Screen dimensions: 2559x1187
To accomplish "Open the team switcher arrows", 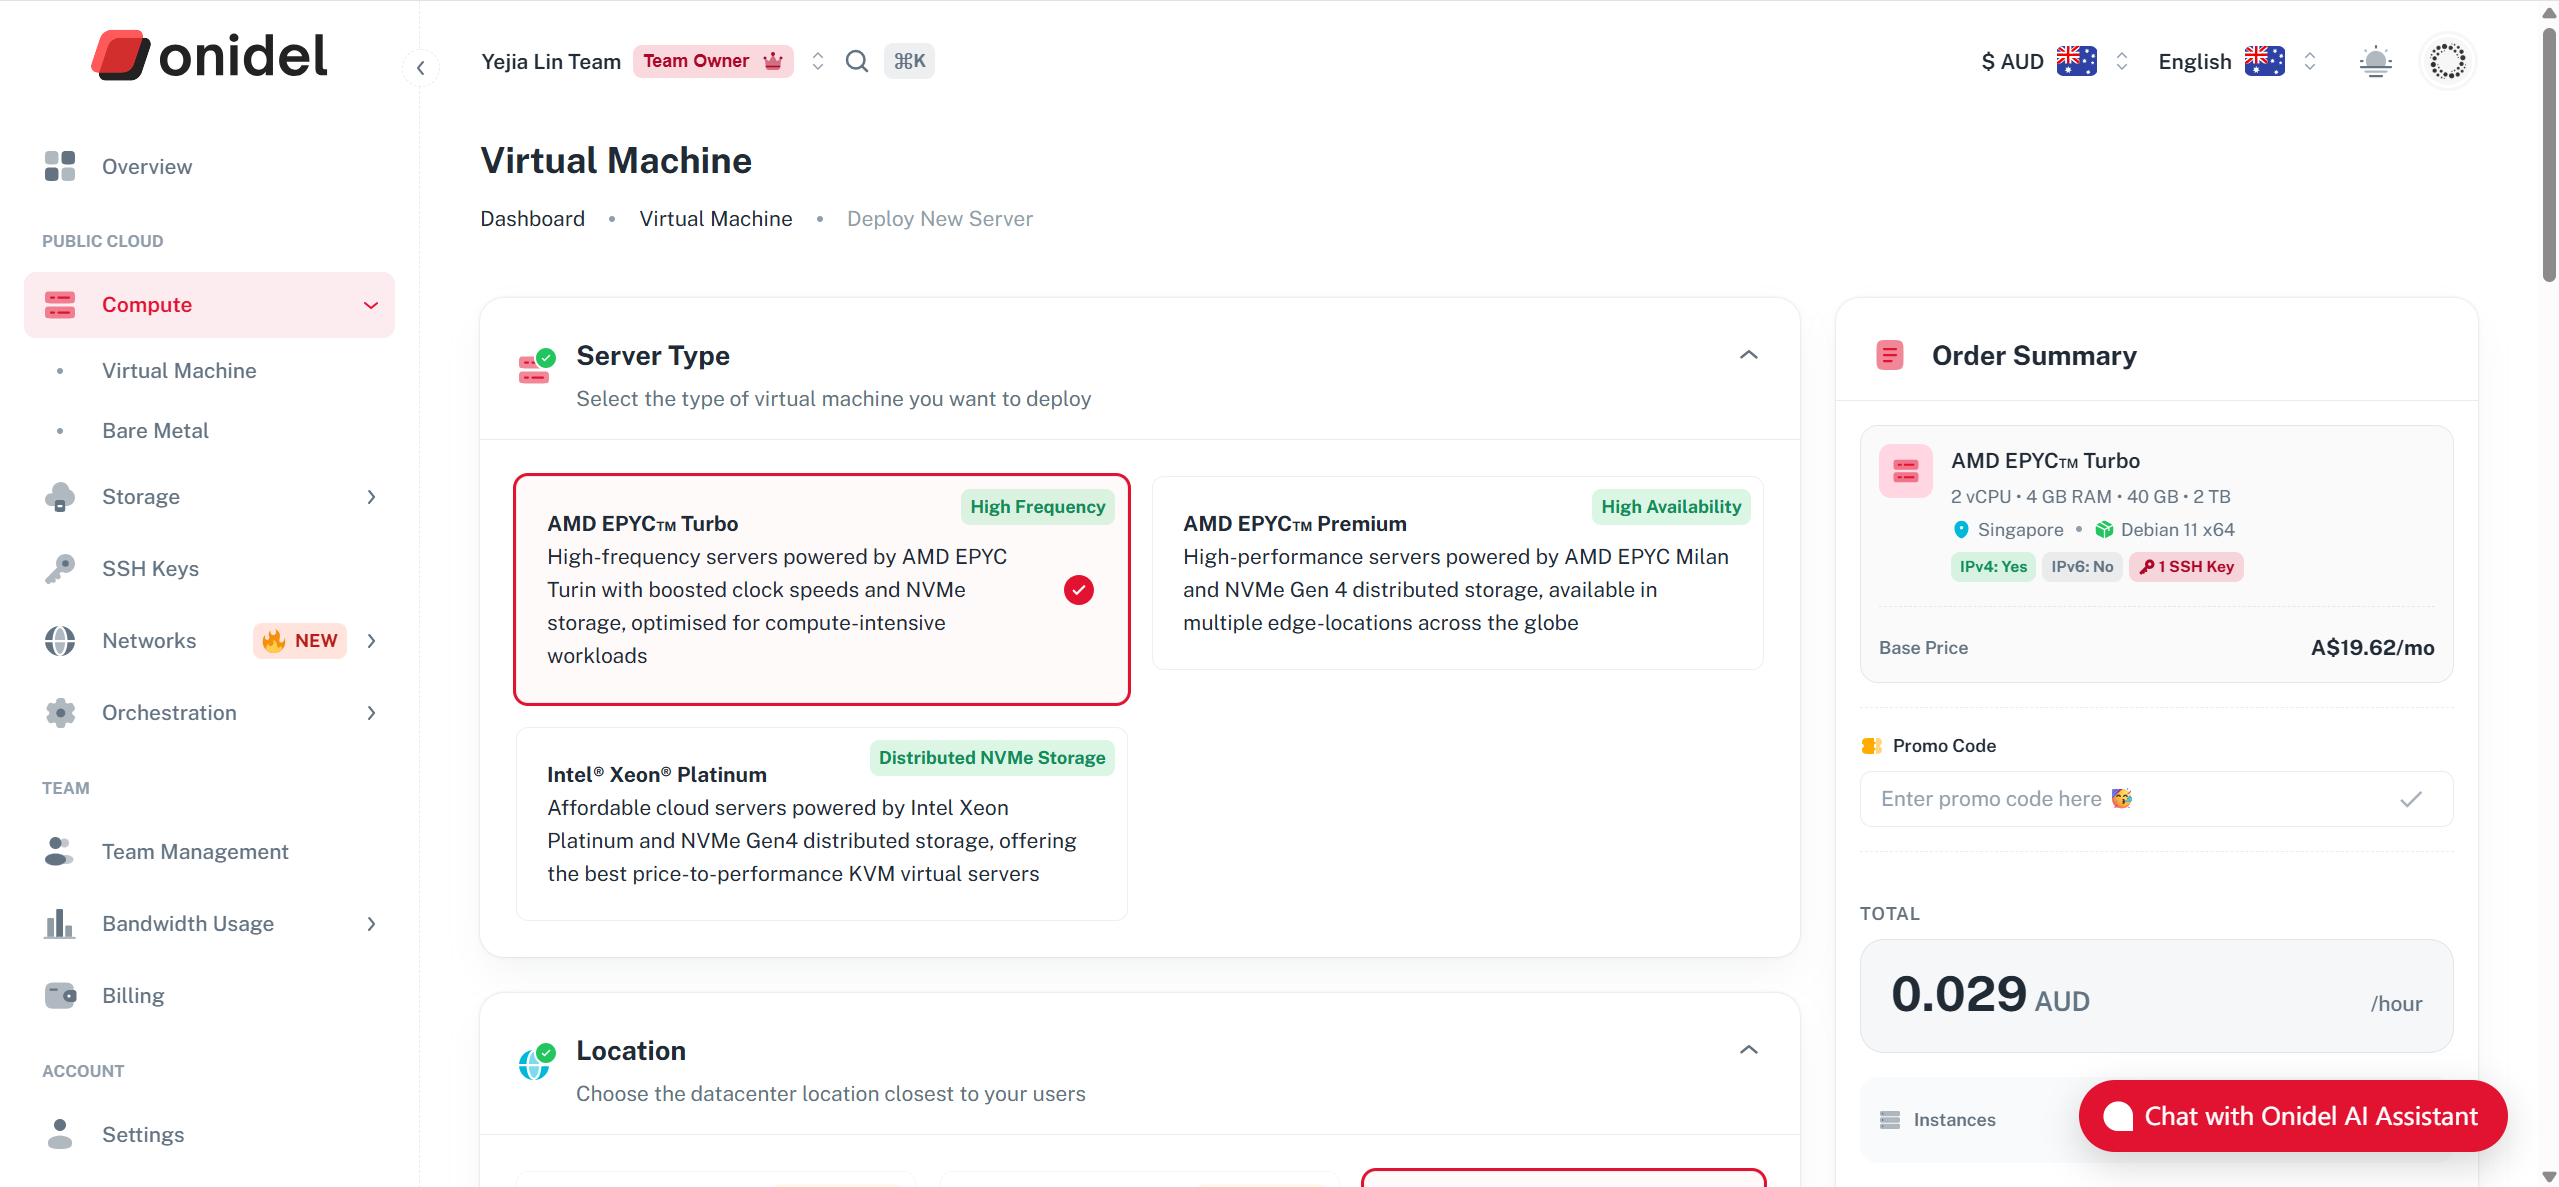I will [818, 61].
